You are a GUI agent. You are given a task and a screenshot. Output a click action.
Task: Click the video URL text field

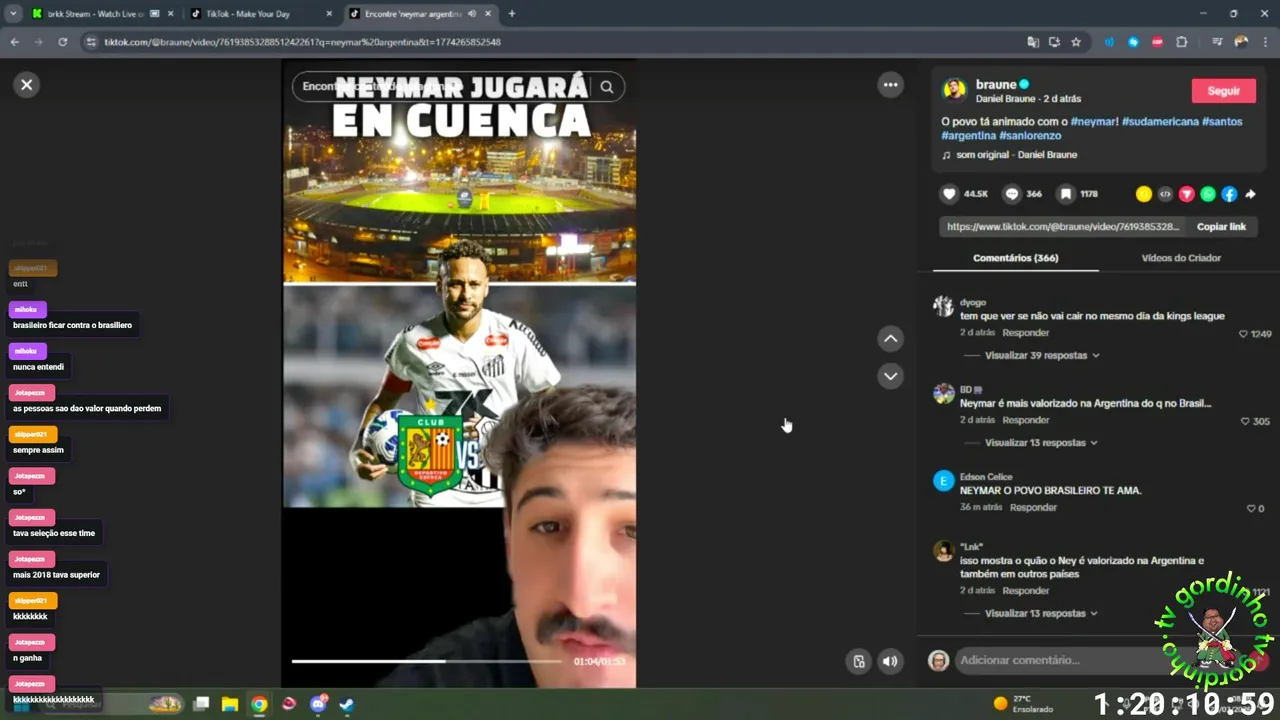[1064, 227]
